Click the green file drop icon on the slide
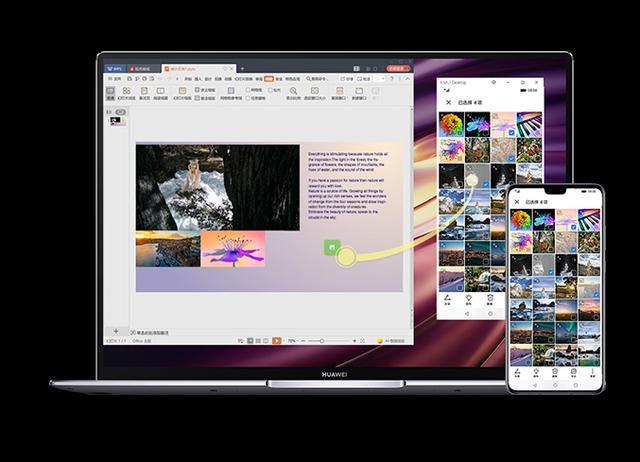Screen dimensions: 640x462 pos(332,247)
